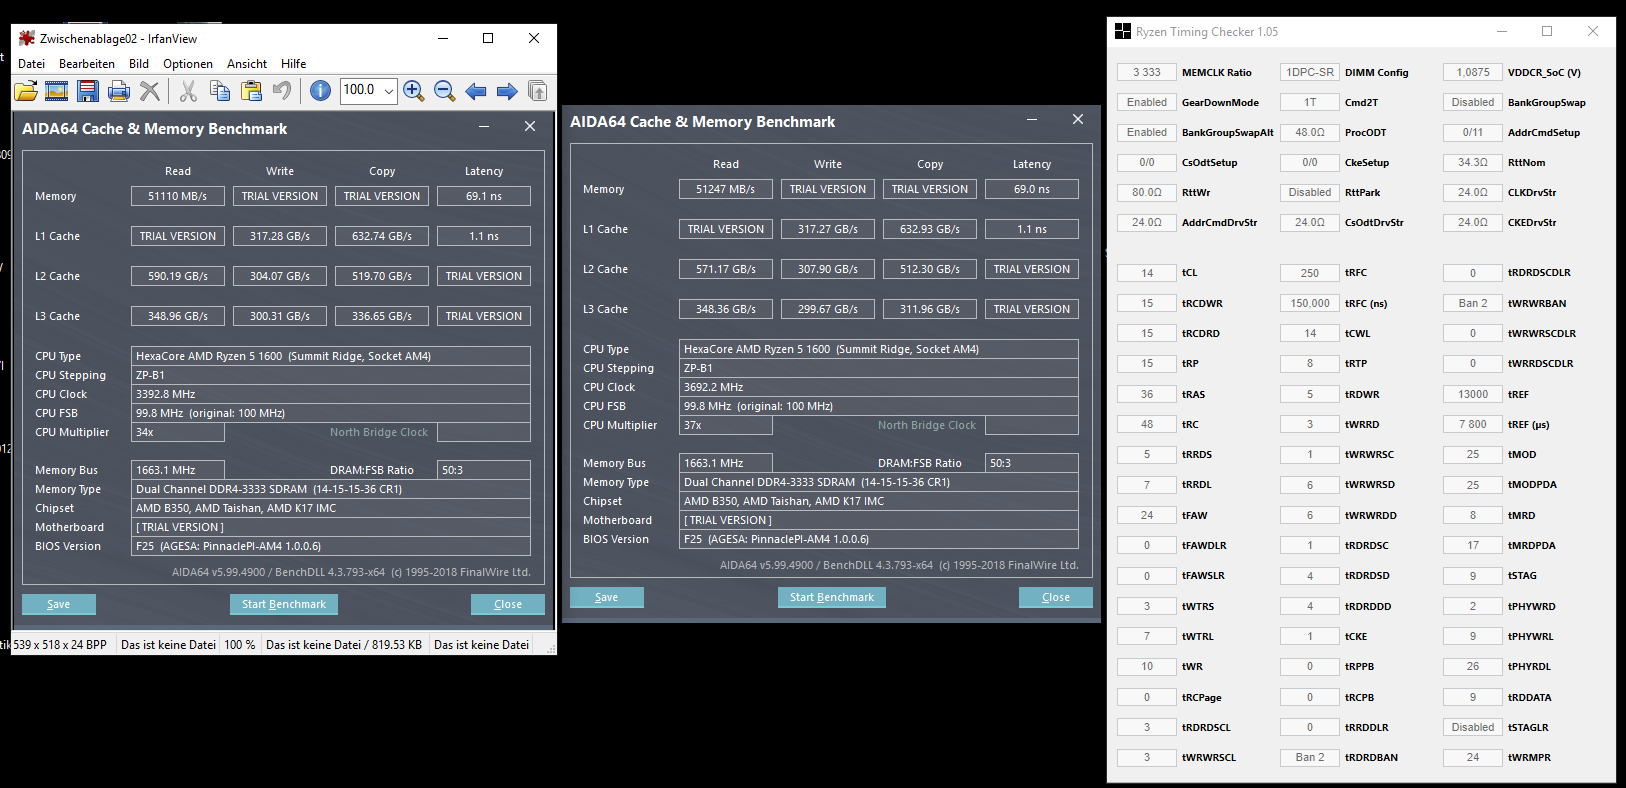Screen dimensions: 1626x788
Task: Open the Ansicht menu
Action: coord(247,64)
